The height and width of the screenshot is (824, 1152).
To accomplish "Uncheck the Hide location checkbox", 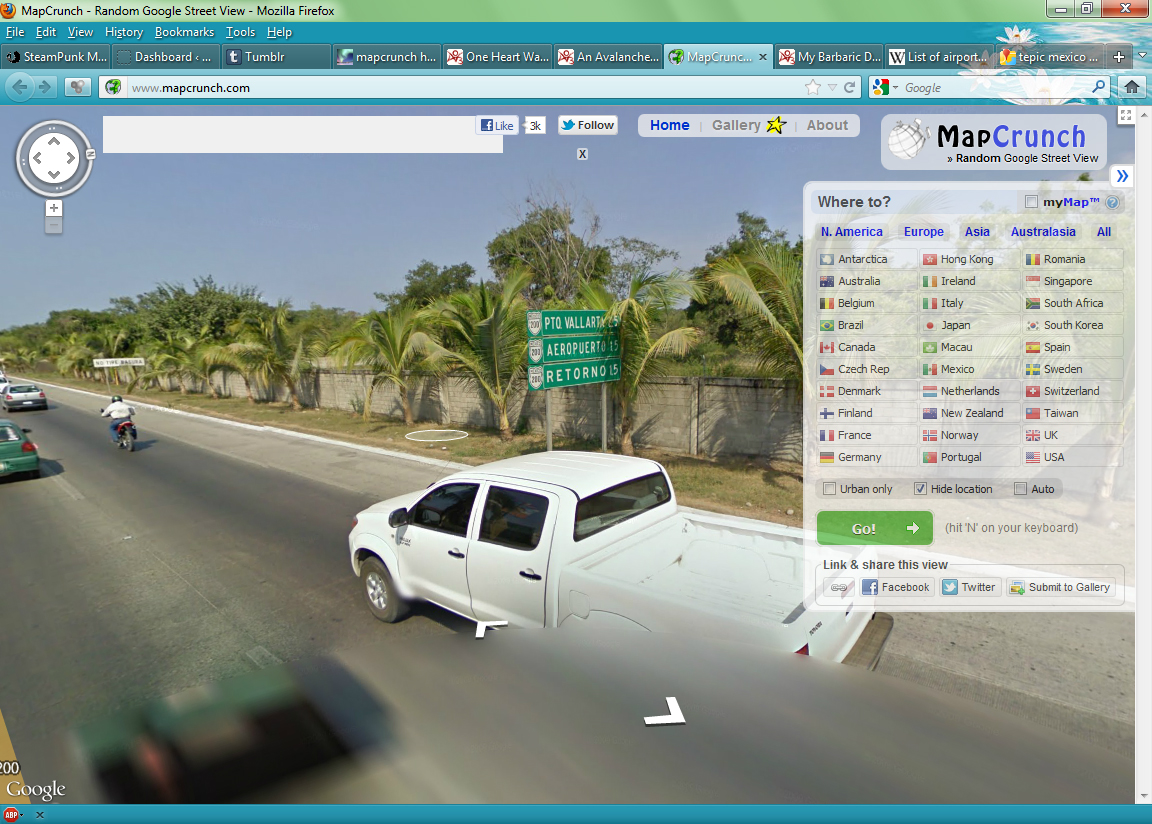I will (x=920, y=489).
